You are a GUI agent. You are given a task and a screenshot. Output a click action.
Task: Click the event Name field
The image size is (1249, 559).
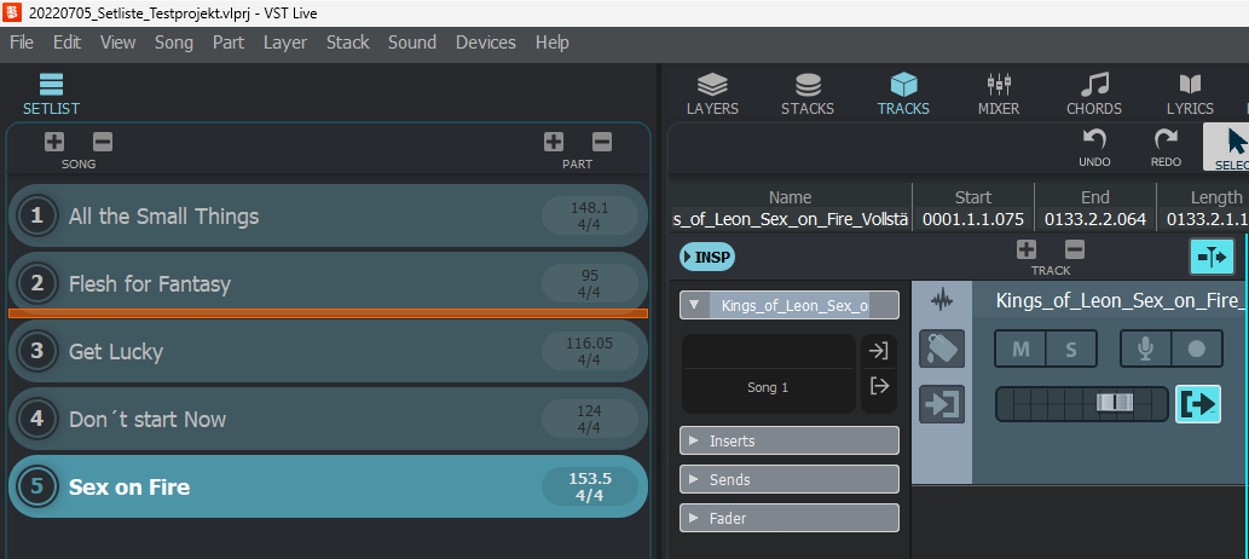[x=791, y=219]
